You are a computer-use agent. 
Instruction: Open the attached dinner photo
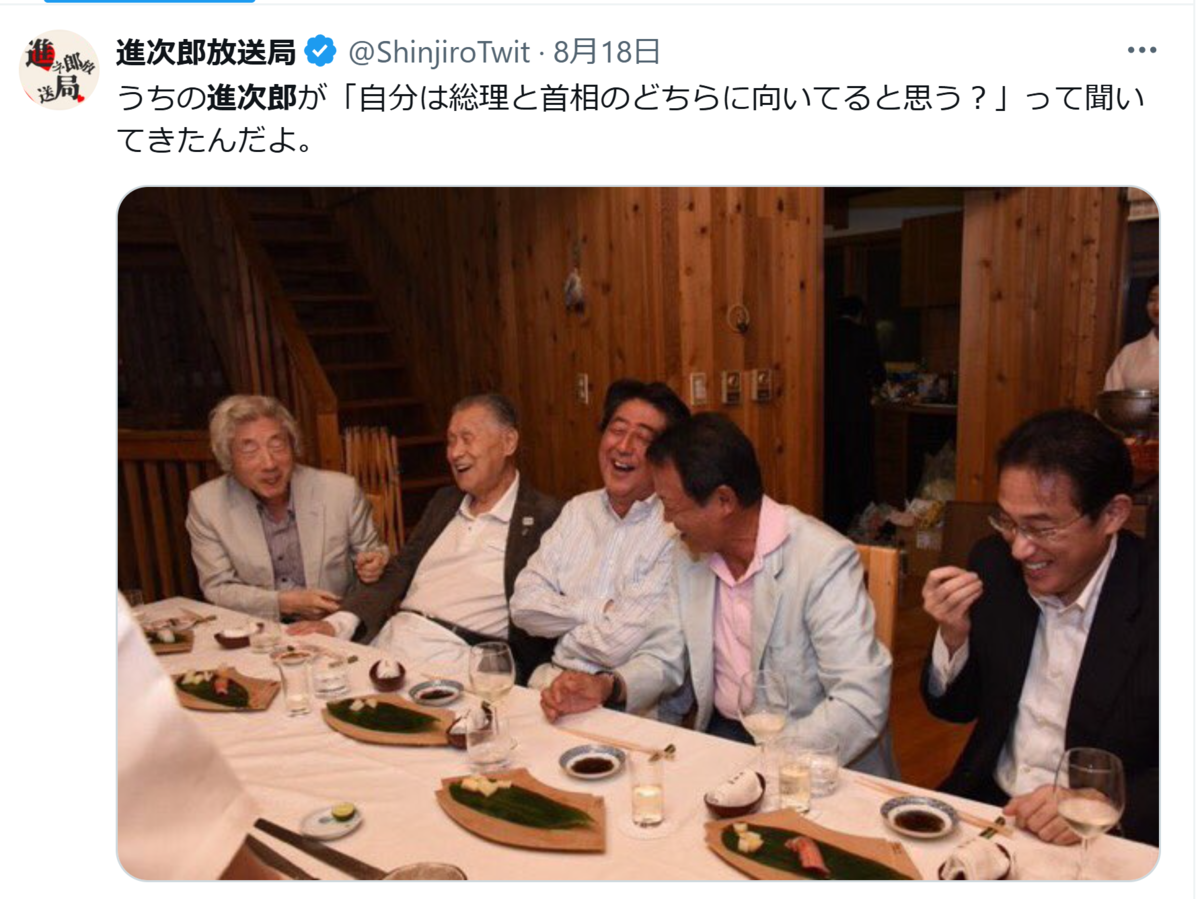[x=638, y=533]
